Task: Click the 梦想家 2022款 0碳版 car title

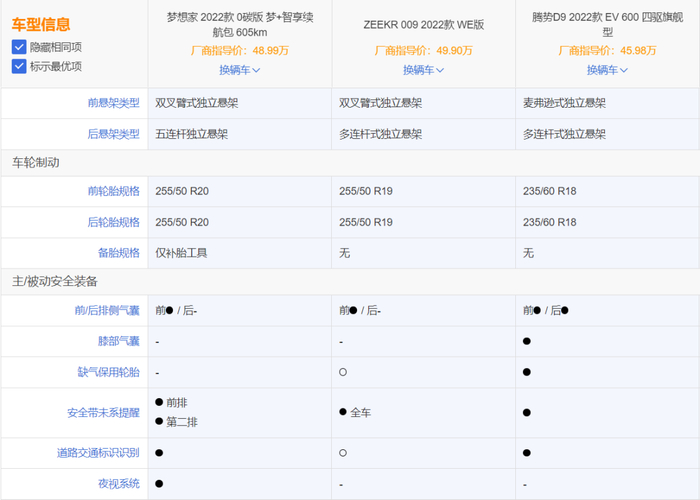Action: coord(240,25)
